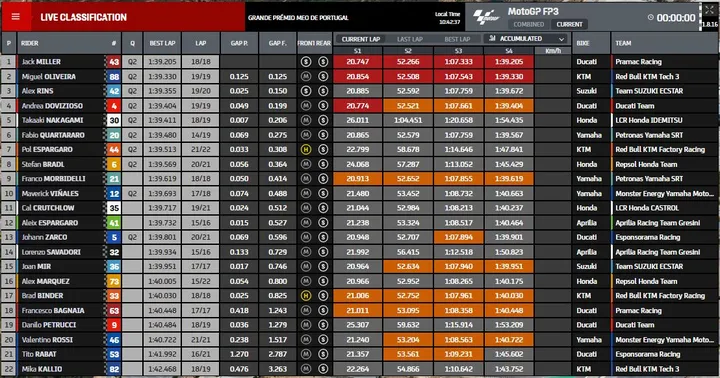Click Brad Binder's front tyre H icon

pyautogui.click(x=306, y=296)
